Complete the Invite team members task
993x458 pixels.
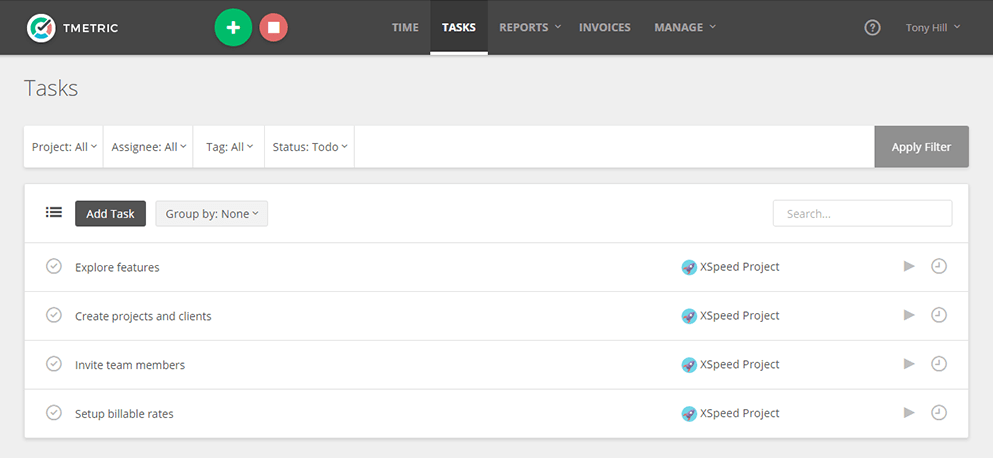[54, 364]
